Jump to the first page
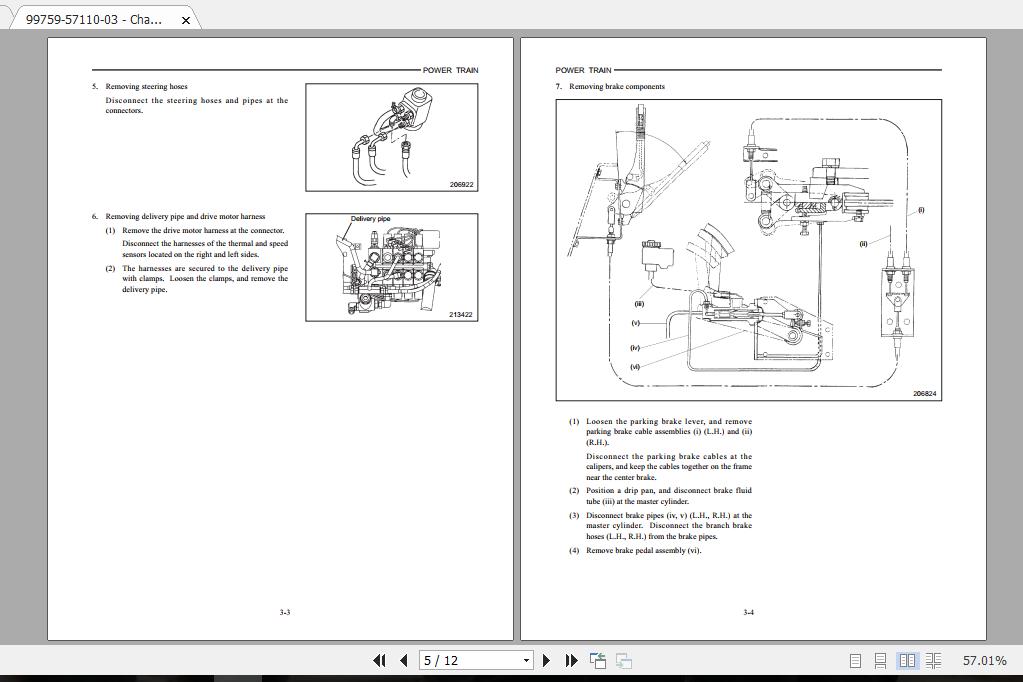Image resolution: width=1023 pixels, height=682 pixels. [379, 660]
